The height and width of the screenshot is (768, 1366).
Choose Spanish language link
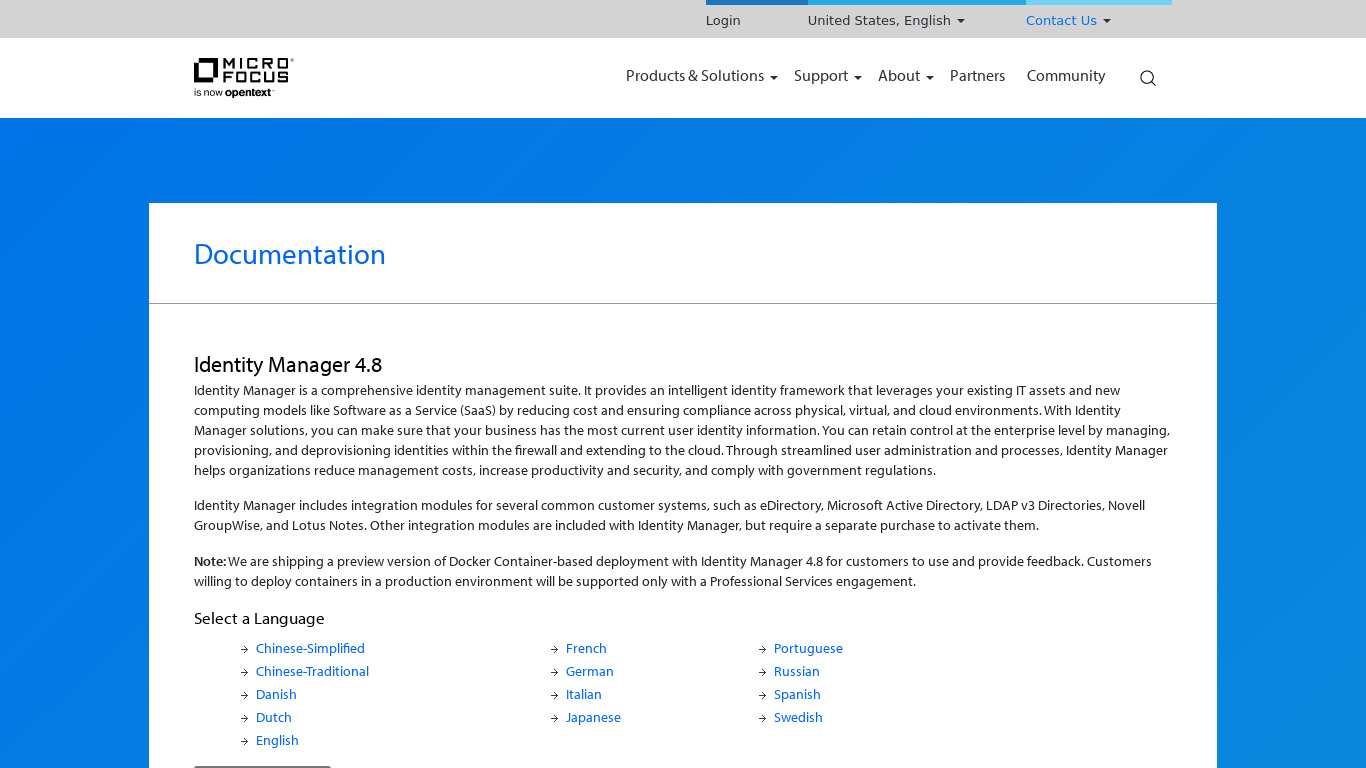coord(797,695)
